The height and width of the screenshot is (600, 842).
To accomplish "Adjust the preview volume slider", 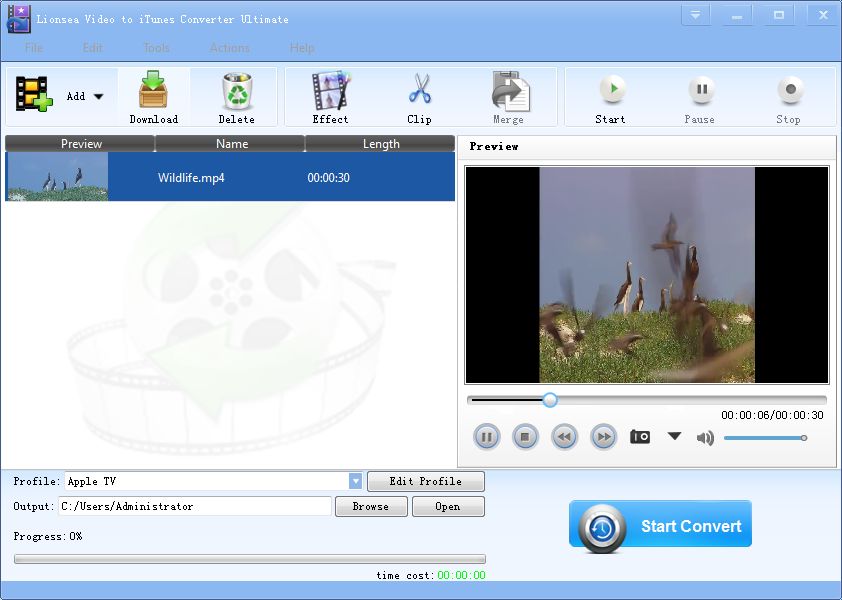I will pos(764,438).
